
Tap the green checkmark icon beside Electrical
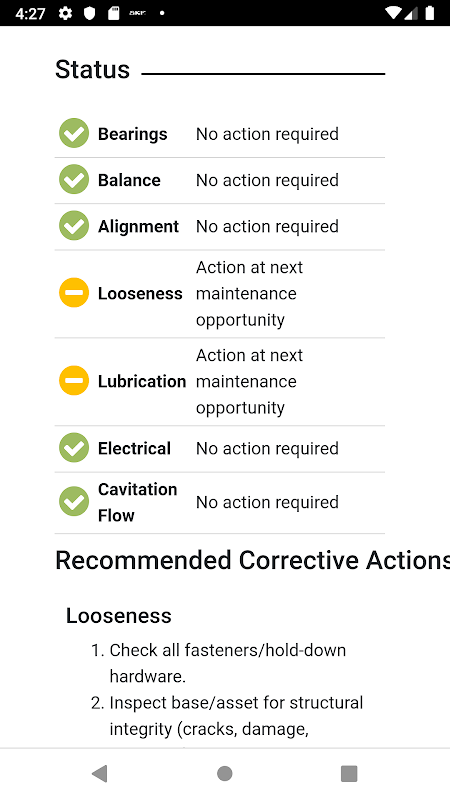(74, 448)
